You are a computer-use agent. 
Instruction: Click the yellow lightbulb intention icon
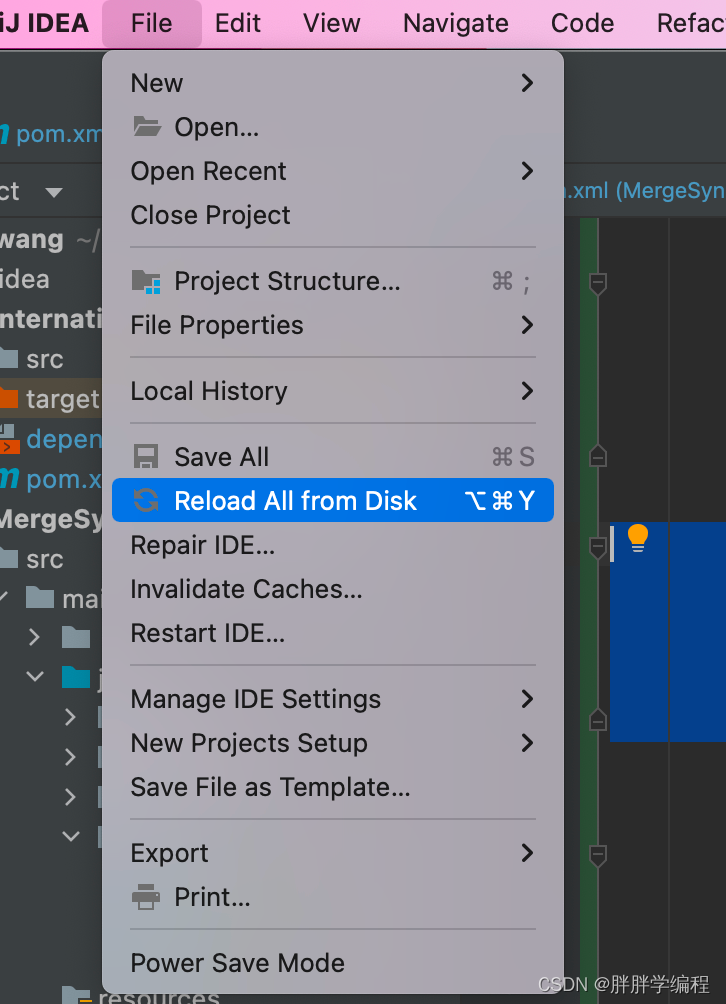[638, 538]
